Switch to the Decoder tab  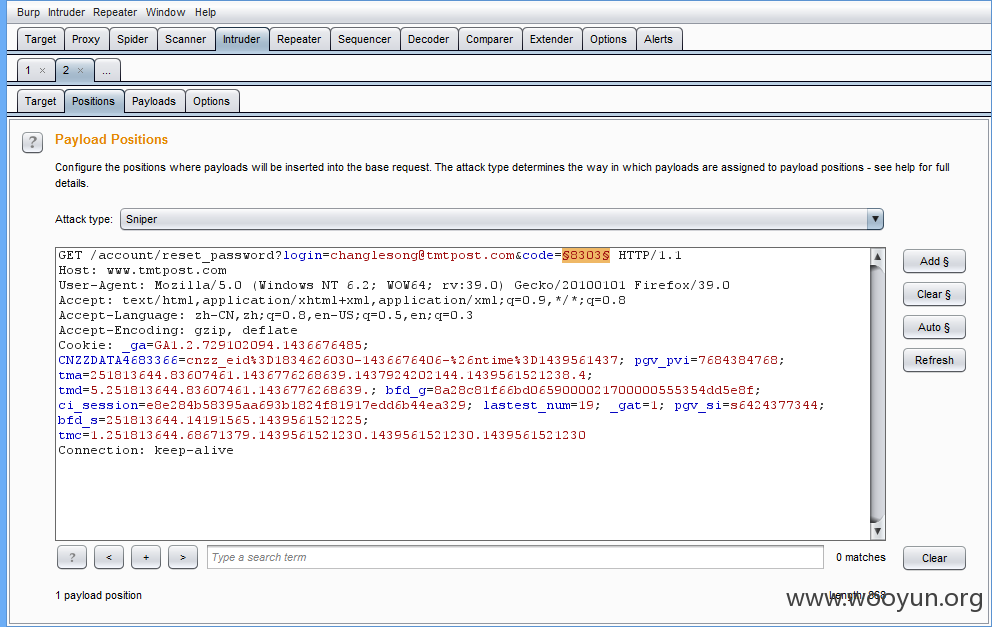click(x=428, y=39)
